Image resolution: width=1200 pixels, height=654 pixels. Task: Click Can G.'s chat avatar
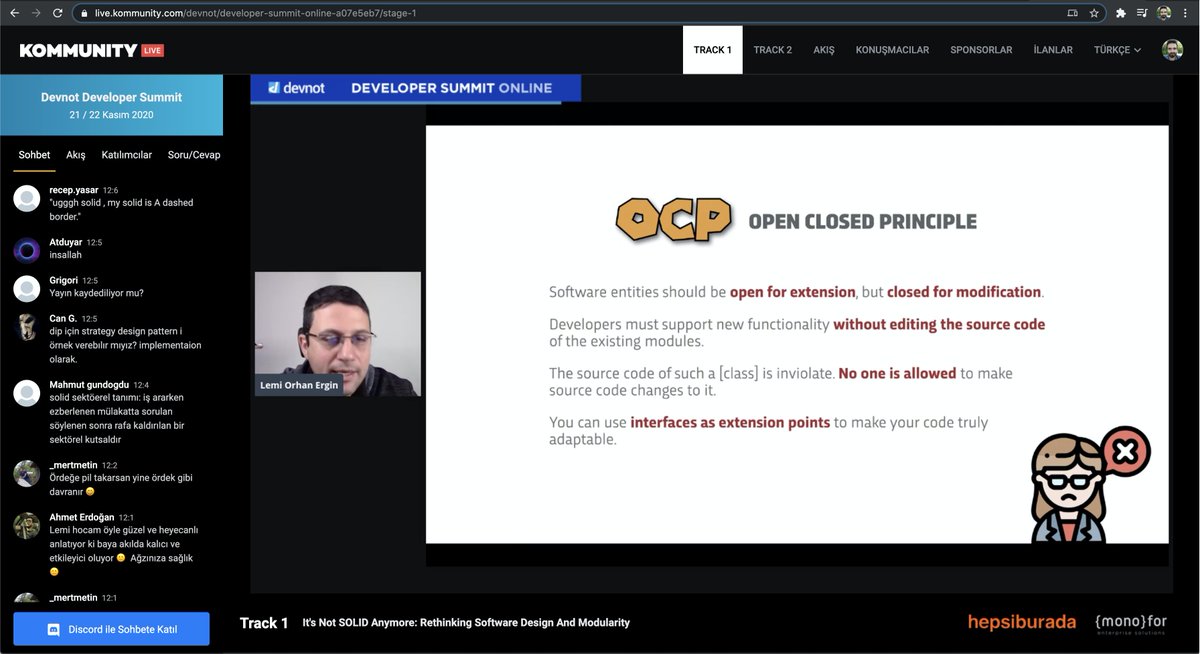(x=27, y=326)
